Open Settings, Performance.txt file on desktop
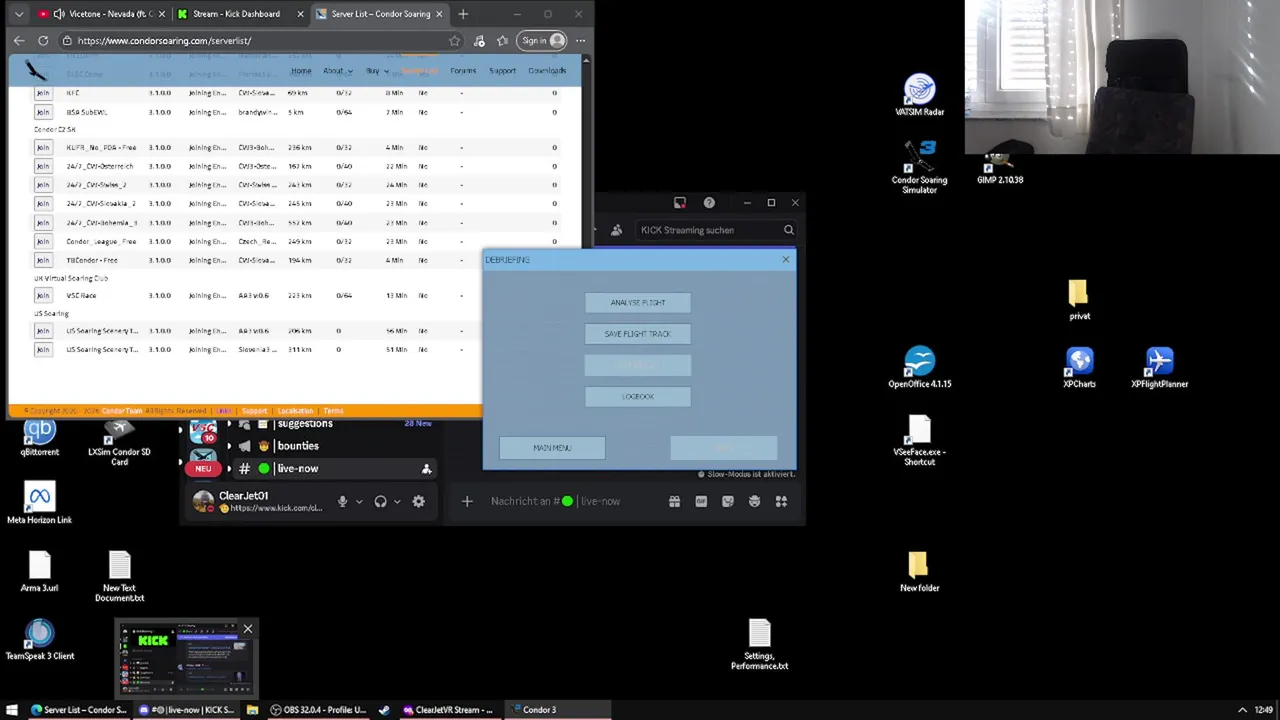The width and height of the screenshot is (1280, 720). tap(759, 645)
